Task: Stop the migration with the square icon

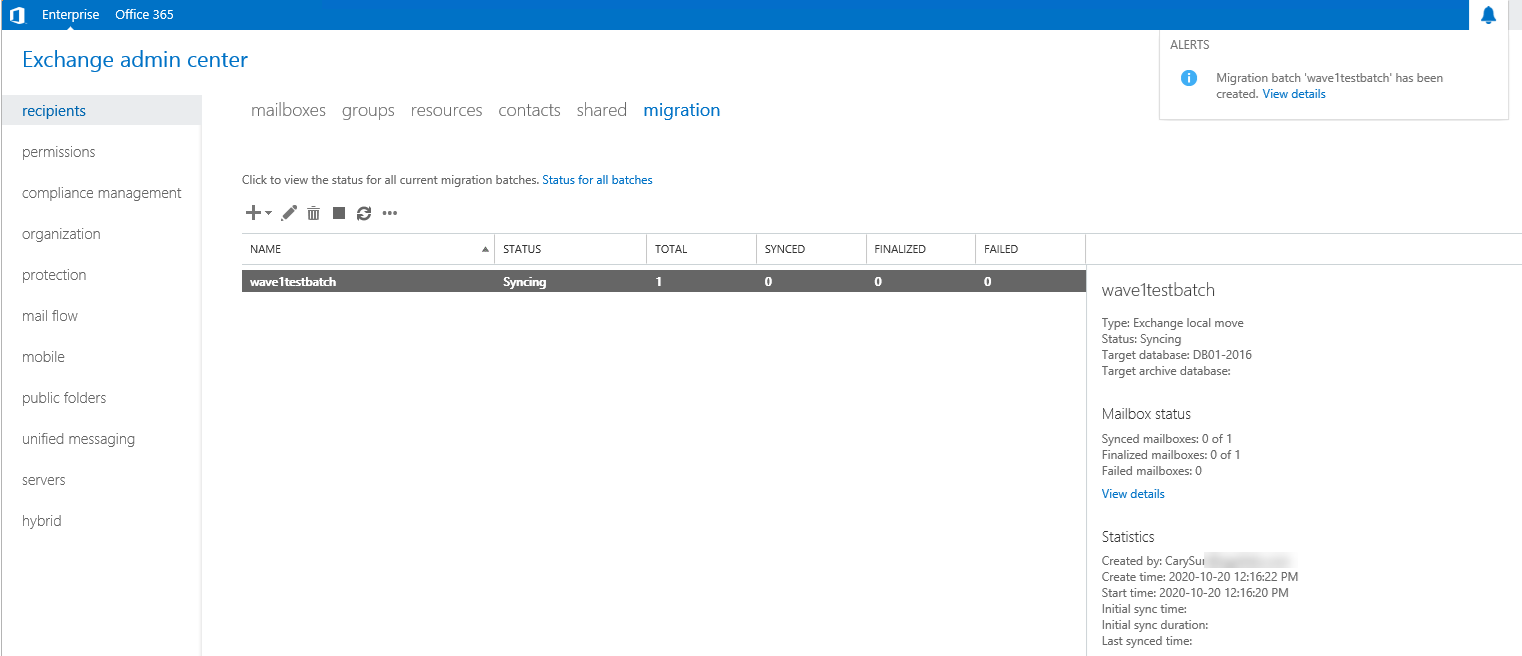Action: pos(339,213)
